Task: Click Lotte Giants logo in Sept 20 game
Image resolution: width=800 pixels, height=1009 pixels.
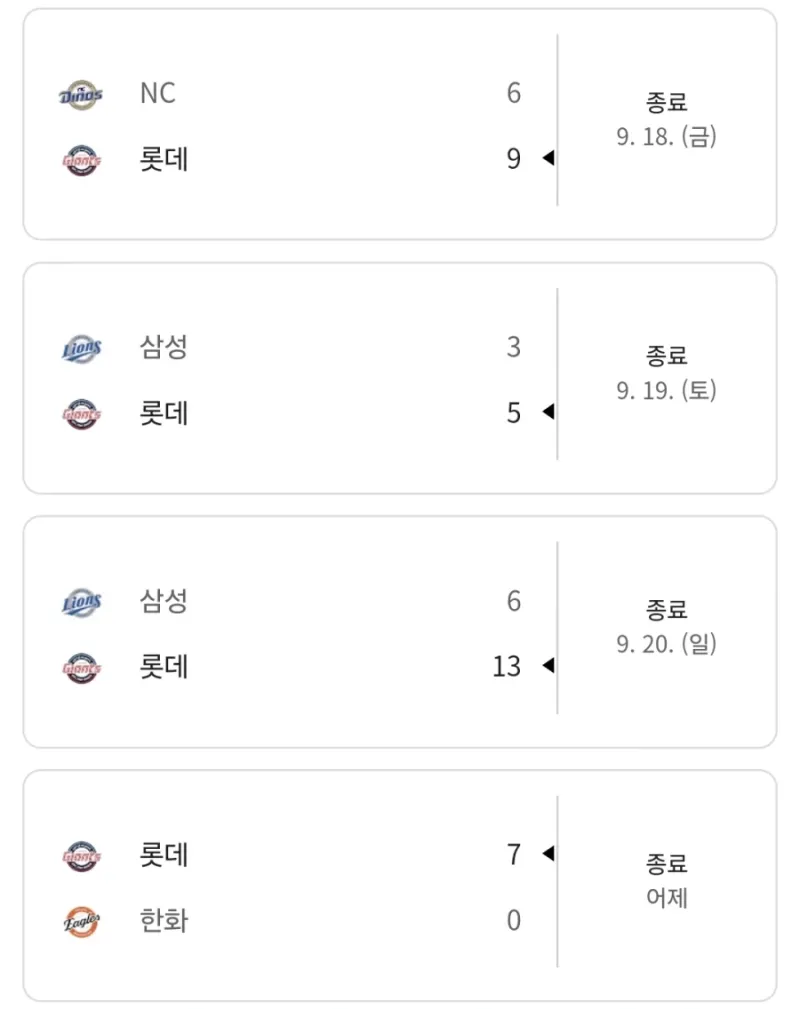Action: [x=81, y=668]
